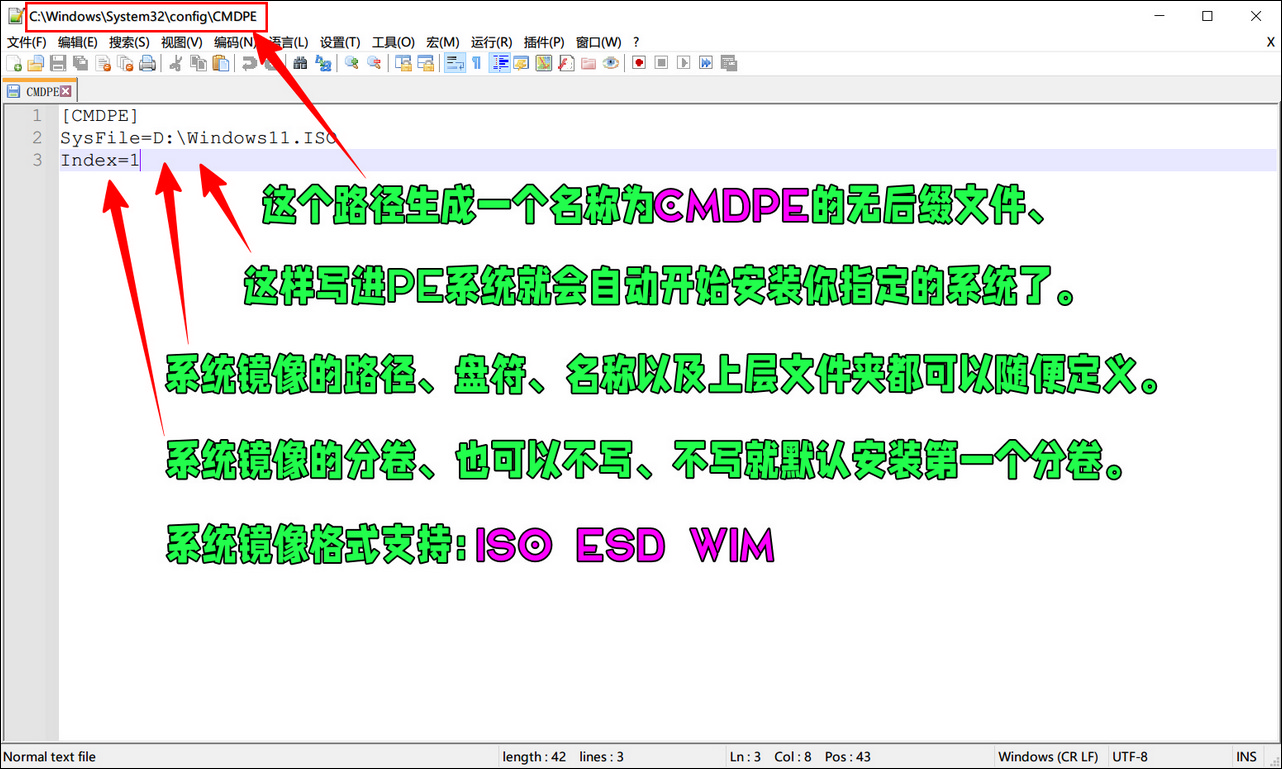Save the current file with the floppy icon
This screenshot has width=1282, height=769.
point(58,63)
